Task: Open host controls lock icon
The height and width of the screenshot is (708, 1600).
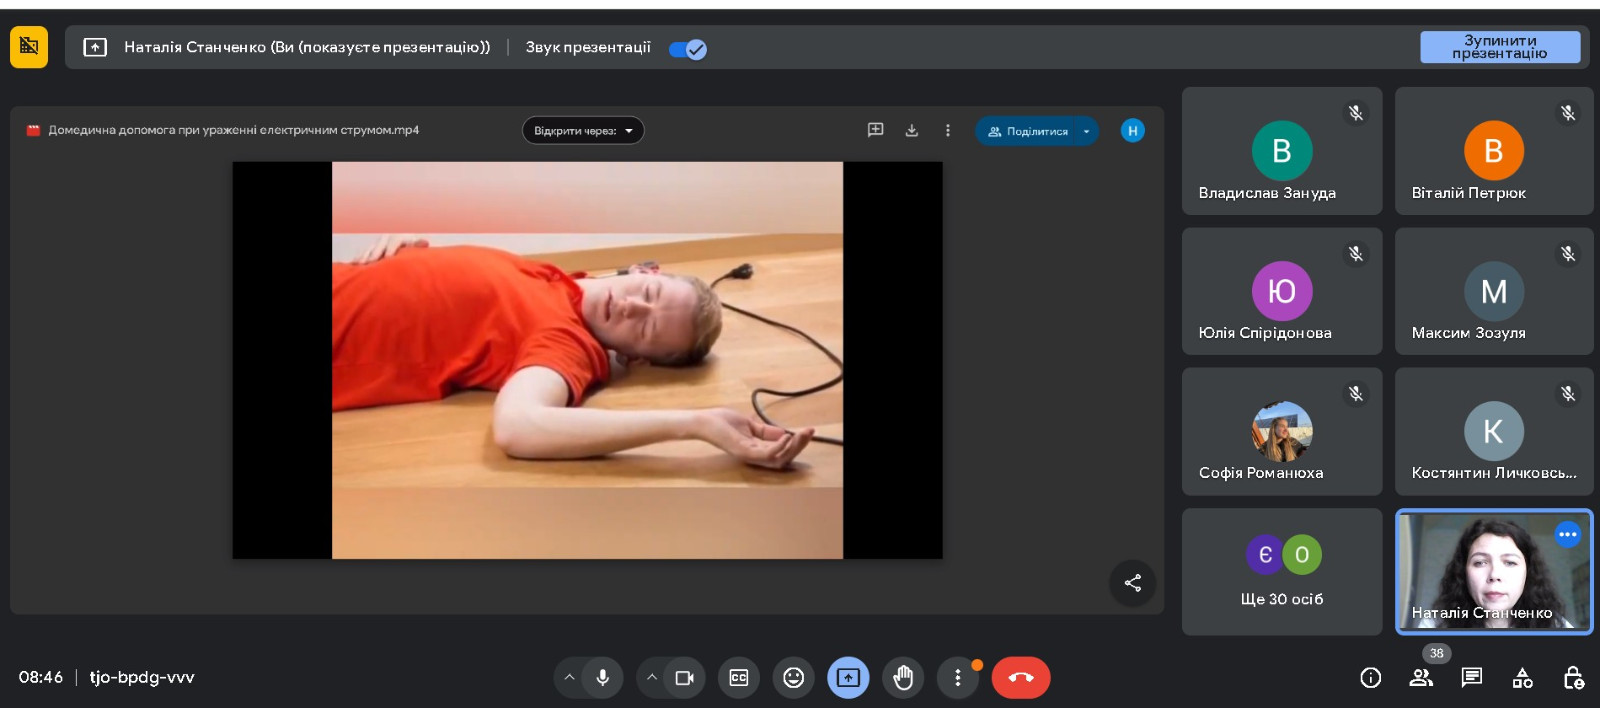Action: 1573,678
